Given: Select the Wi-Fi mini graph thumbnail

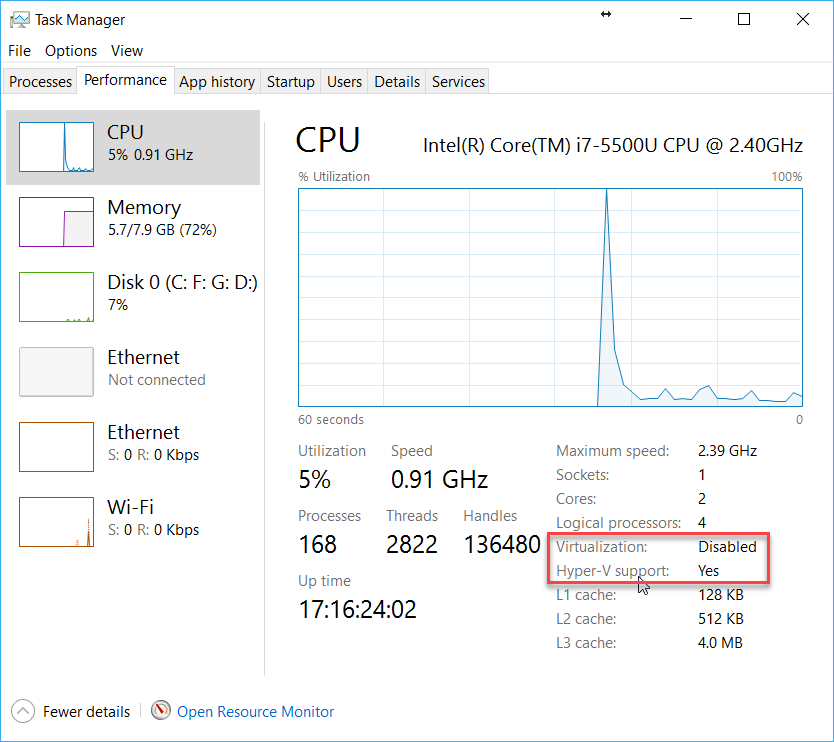Looking at the screenshot, I should click(x=56, y=522).
